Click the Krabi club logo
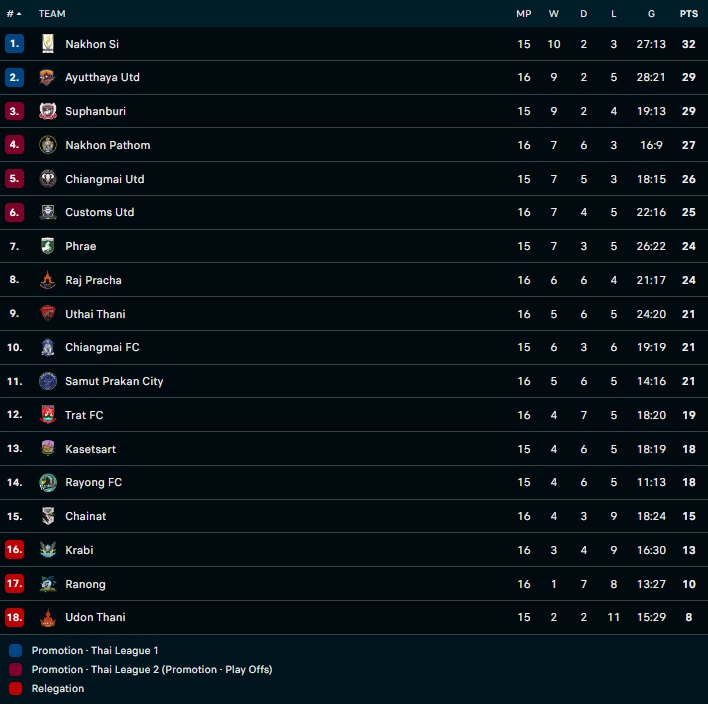 pos(48,550)
